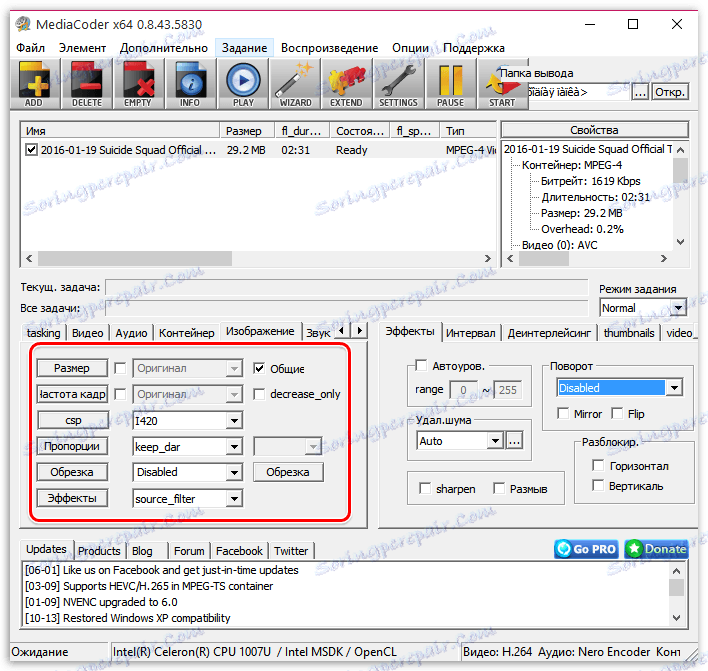The width and height of the screenshot is (708, 671).
Task: Open the Задание menu
Action: [244, 48]
